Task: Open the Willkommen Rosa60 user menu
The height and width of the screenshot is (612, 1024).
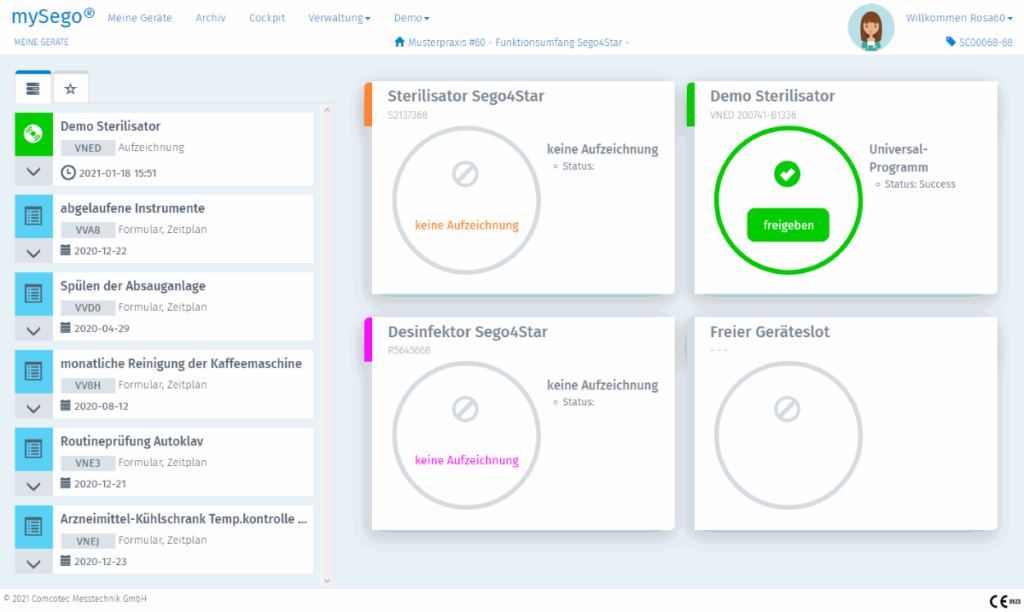Action: pyautogui.click(x=959, y=18)
